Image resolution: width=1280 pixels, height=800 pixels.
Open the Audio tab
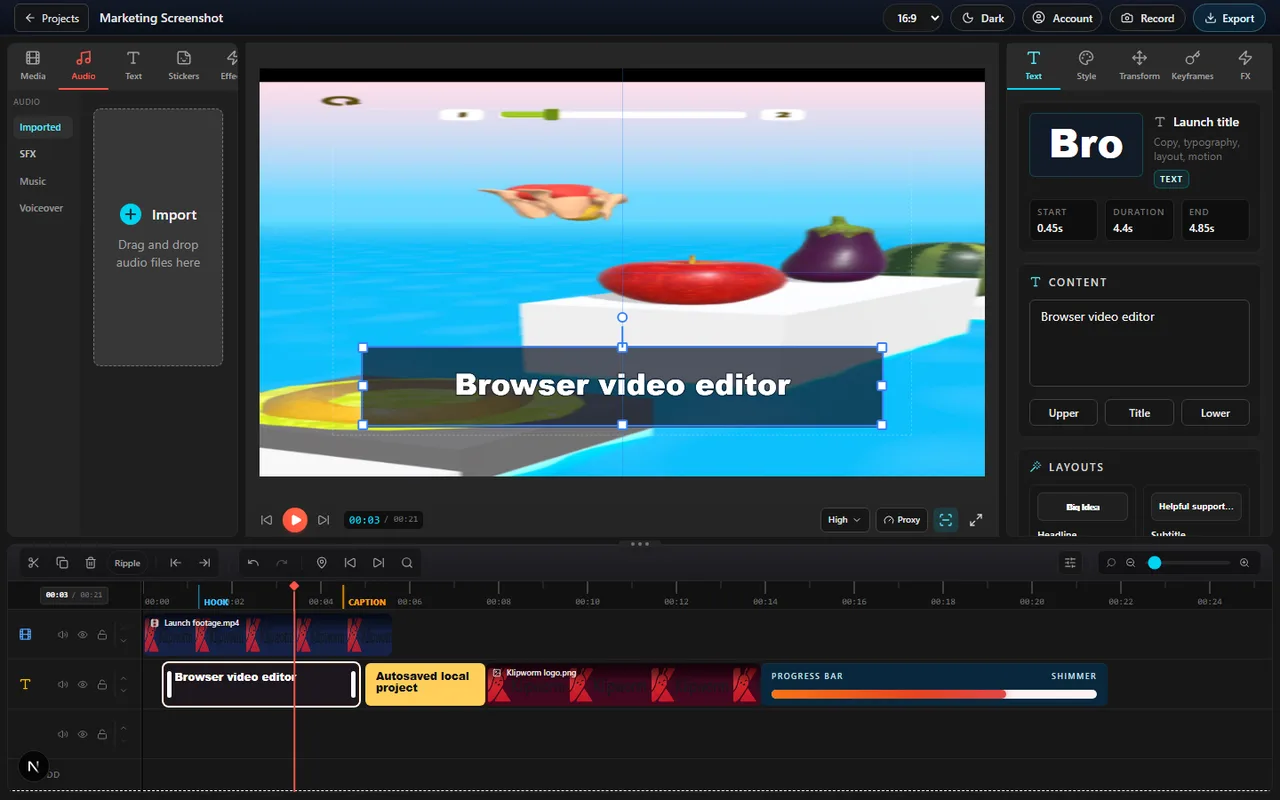pyautogui.click(x=84, y=65)
